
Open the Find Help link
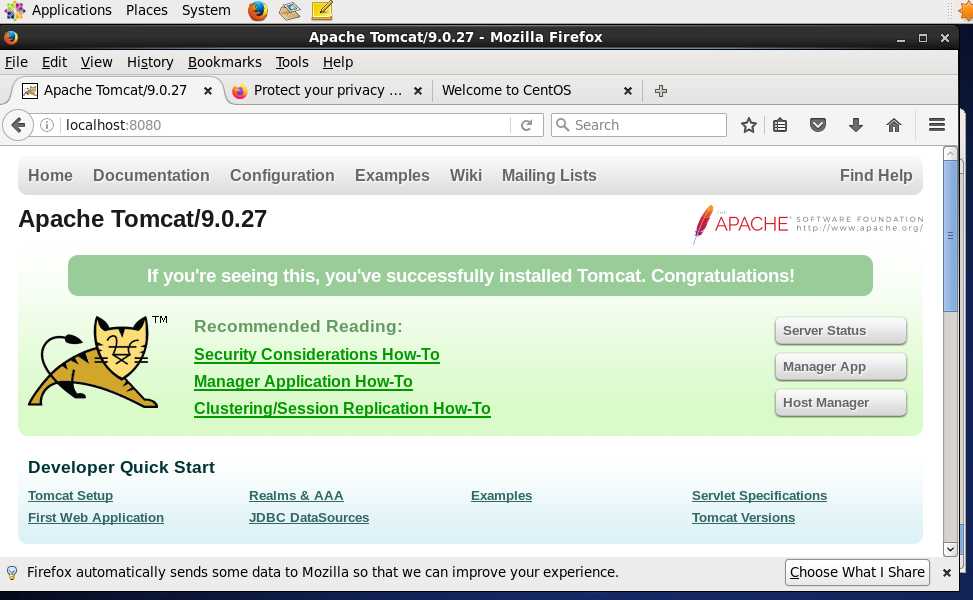[x=876, y=176]
